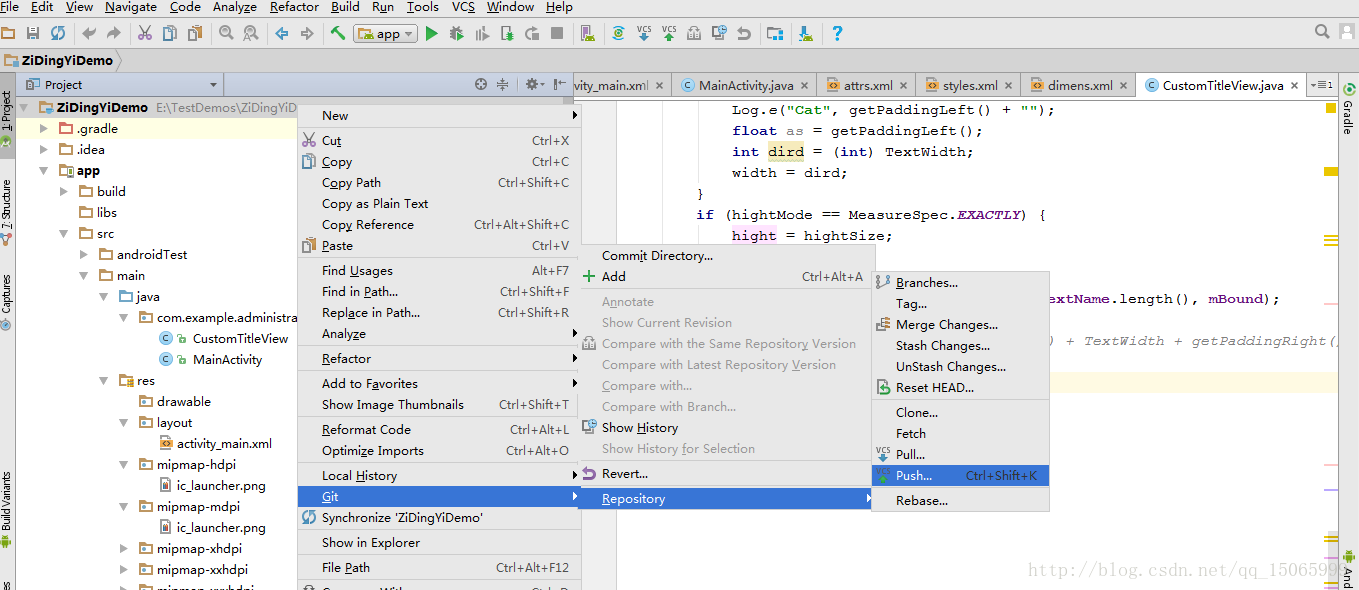Click the SDK Manager toolbar icon
Viewport: 1359px width, 590px height.
[806, 33]
